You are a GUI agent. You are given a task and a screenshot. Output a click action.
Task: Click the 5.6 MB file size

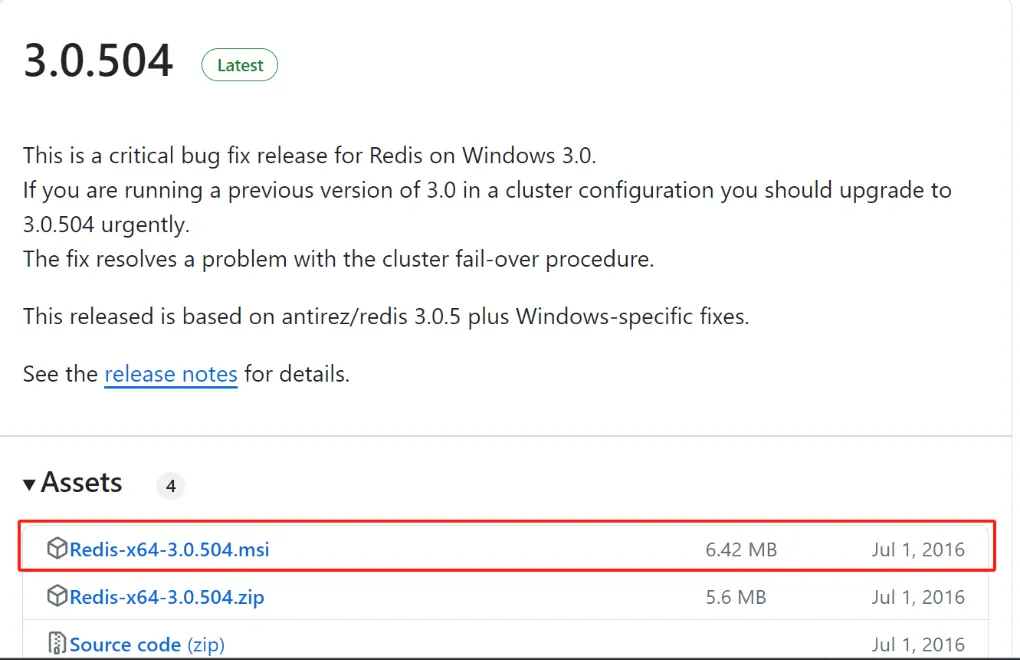pyautogui.click(x=736, y=597)
